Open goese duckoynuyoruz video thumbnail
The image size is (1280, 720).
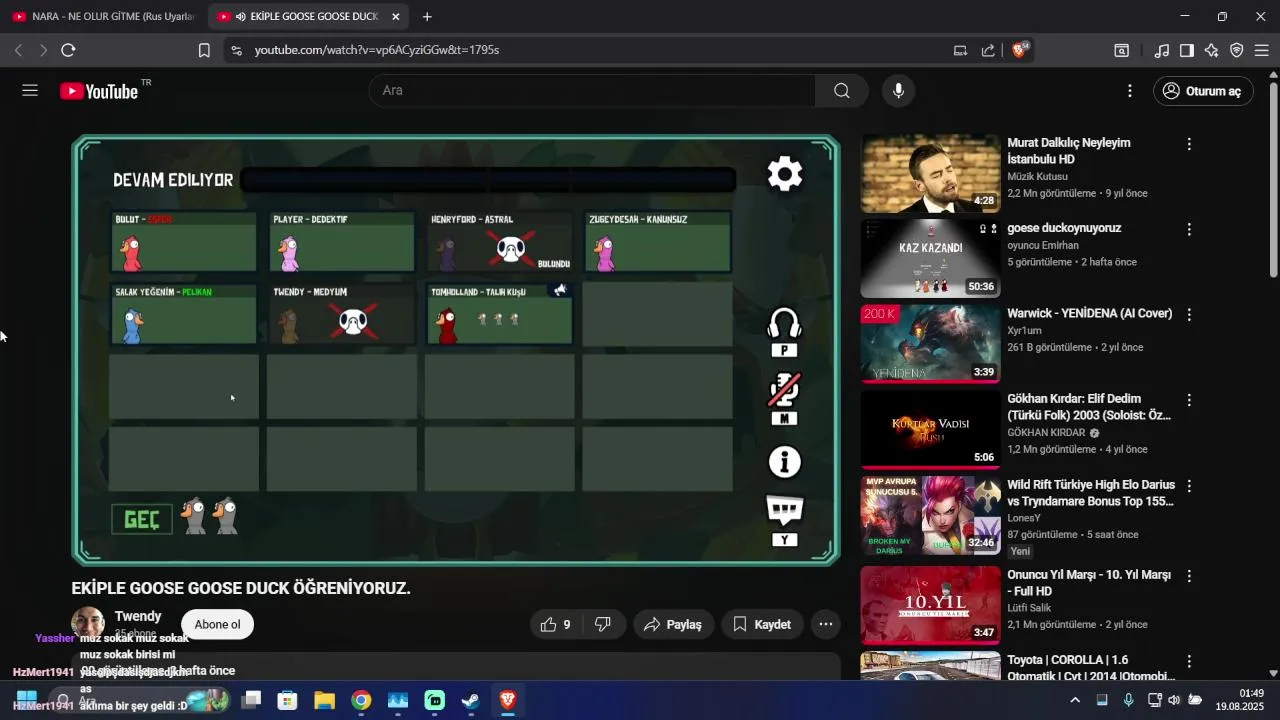pyautogui.click(x=930, y=259)
